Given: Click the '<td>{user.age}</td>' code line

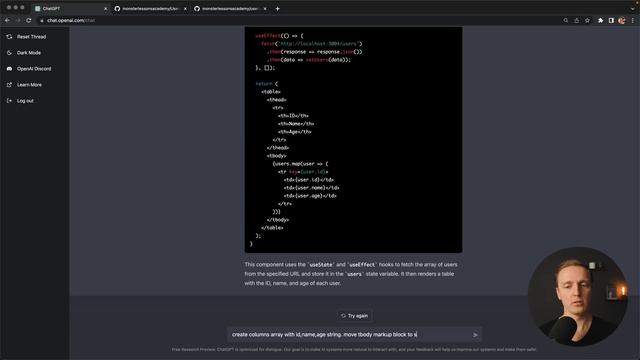Looking at the screenshot, I should 310,196.
